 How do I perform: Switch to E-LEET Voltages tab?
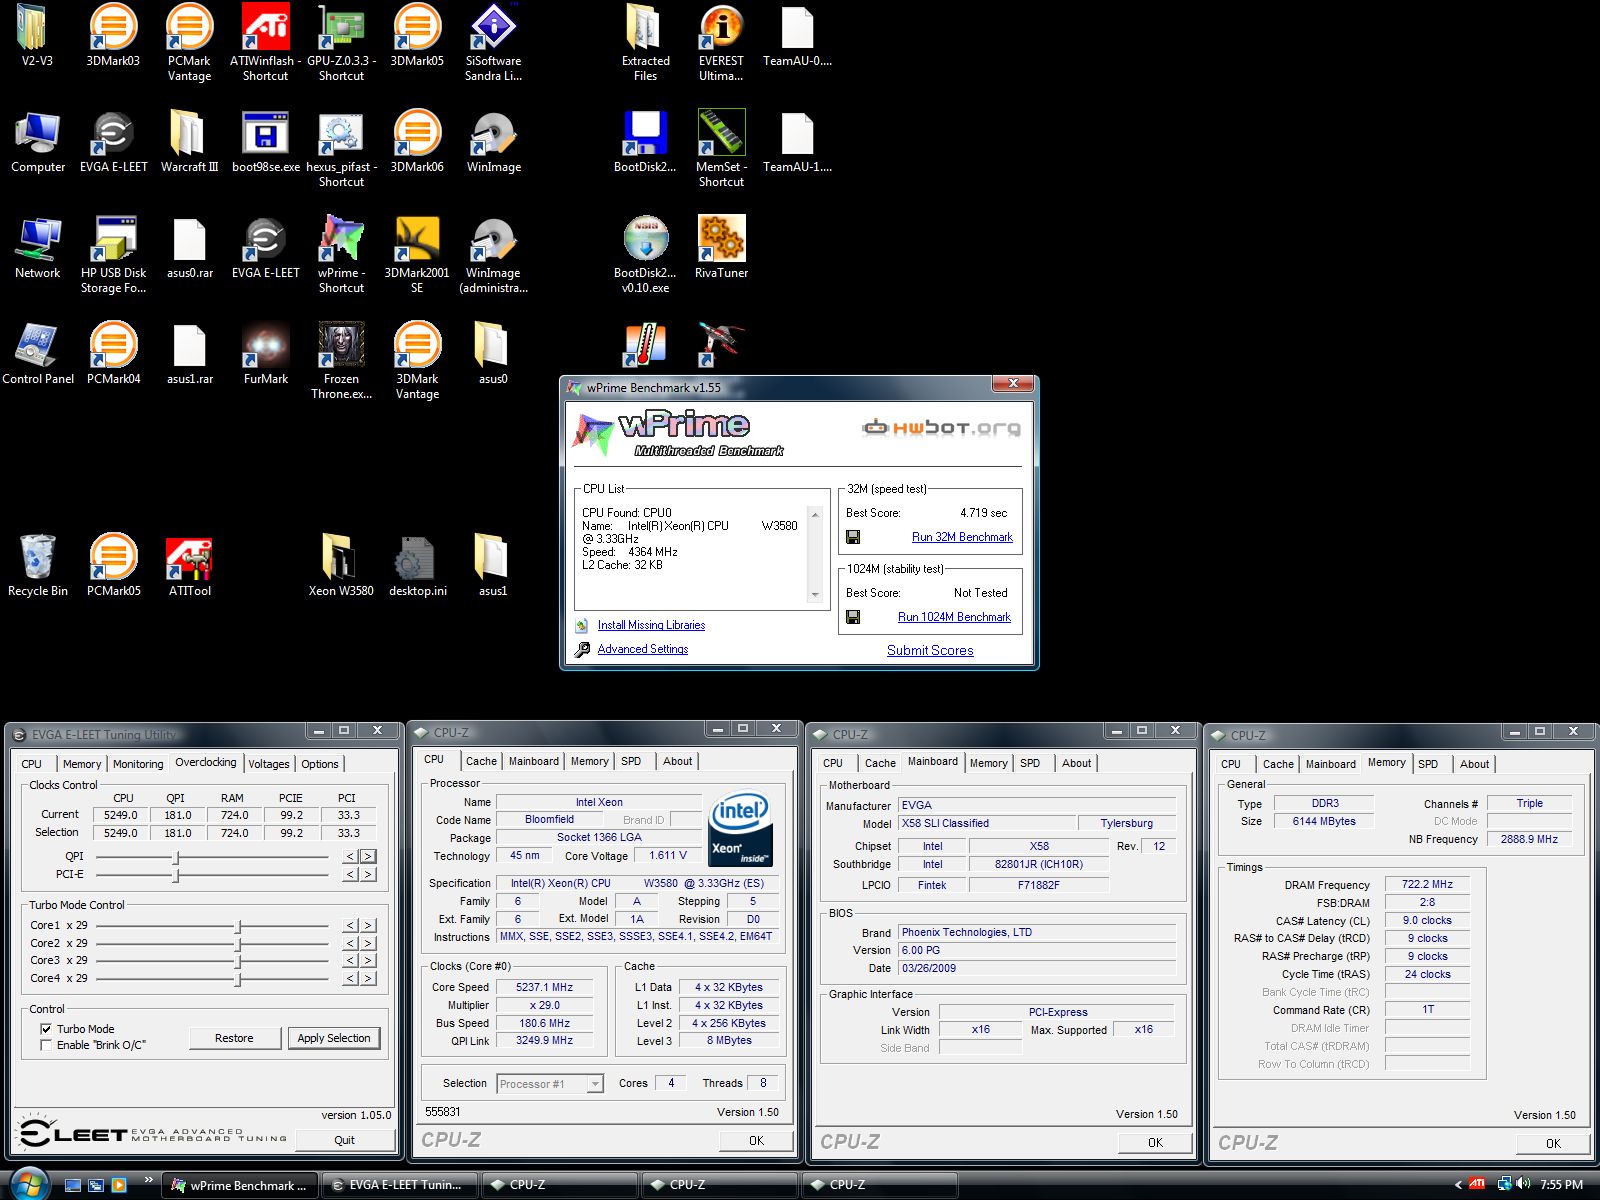[x=269, y=764]
